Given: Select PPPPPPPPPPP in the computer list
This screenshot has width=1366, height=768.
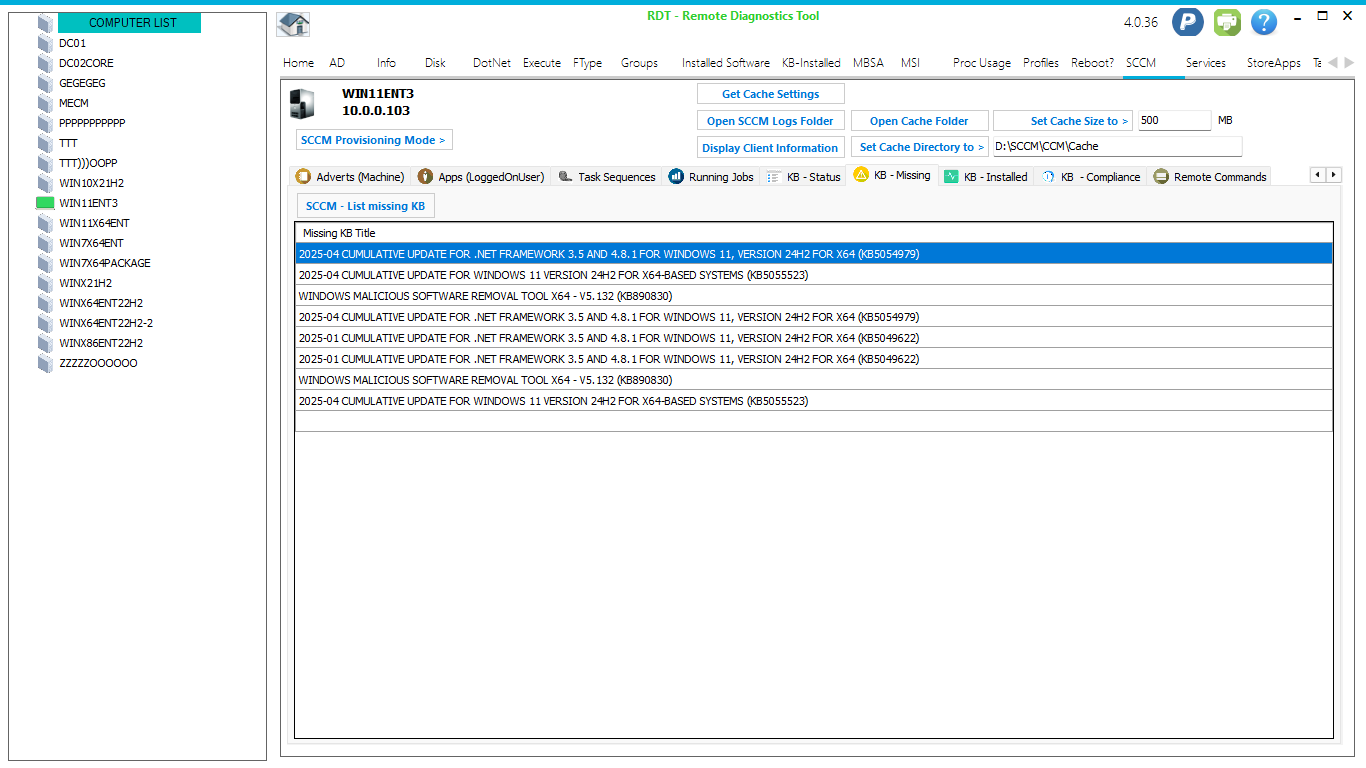Looking at the screenshot, I should [x=92, y=123].
